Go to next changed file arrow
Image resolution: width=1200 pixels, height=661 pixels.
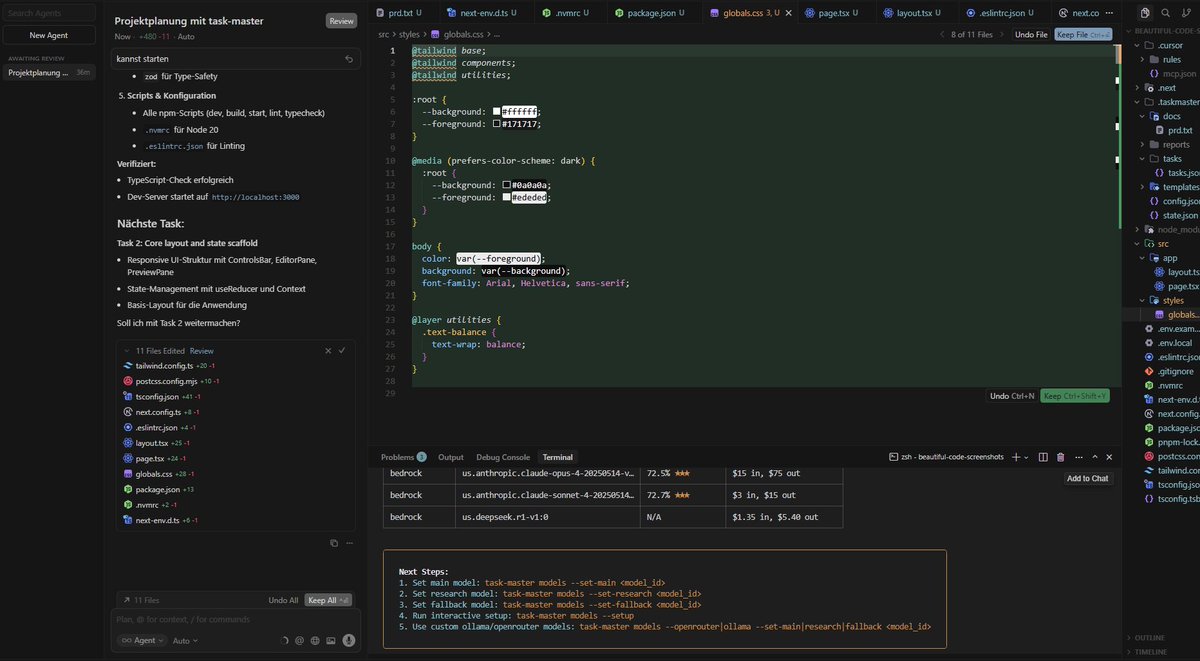click(x=1003, y=34)
